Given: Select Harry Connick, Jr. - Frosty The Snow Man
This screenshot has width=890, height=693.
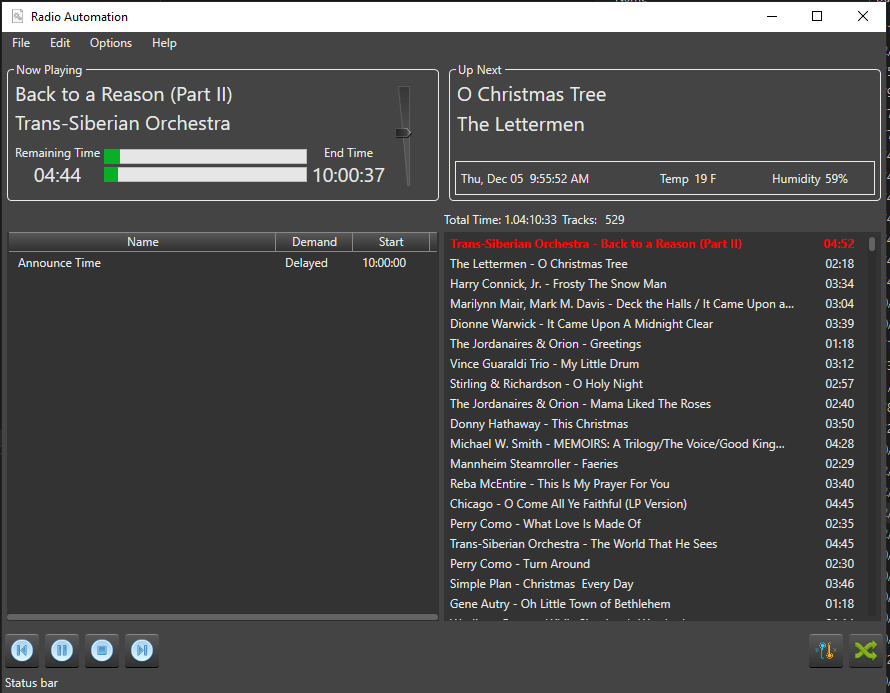Looking at the screenshot, I should coord(653,284).
